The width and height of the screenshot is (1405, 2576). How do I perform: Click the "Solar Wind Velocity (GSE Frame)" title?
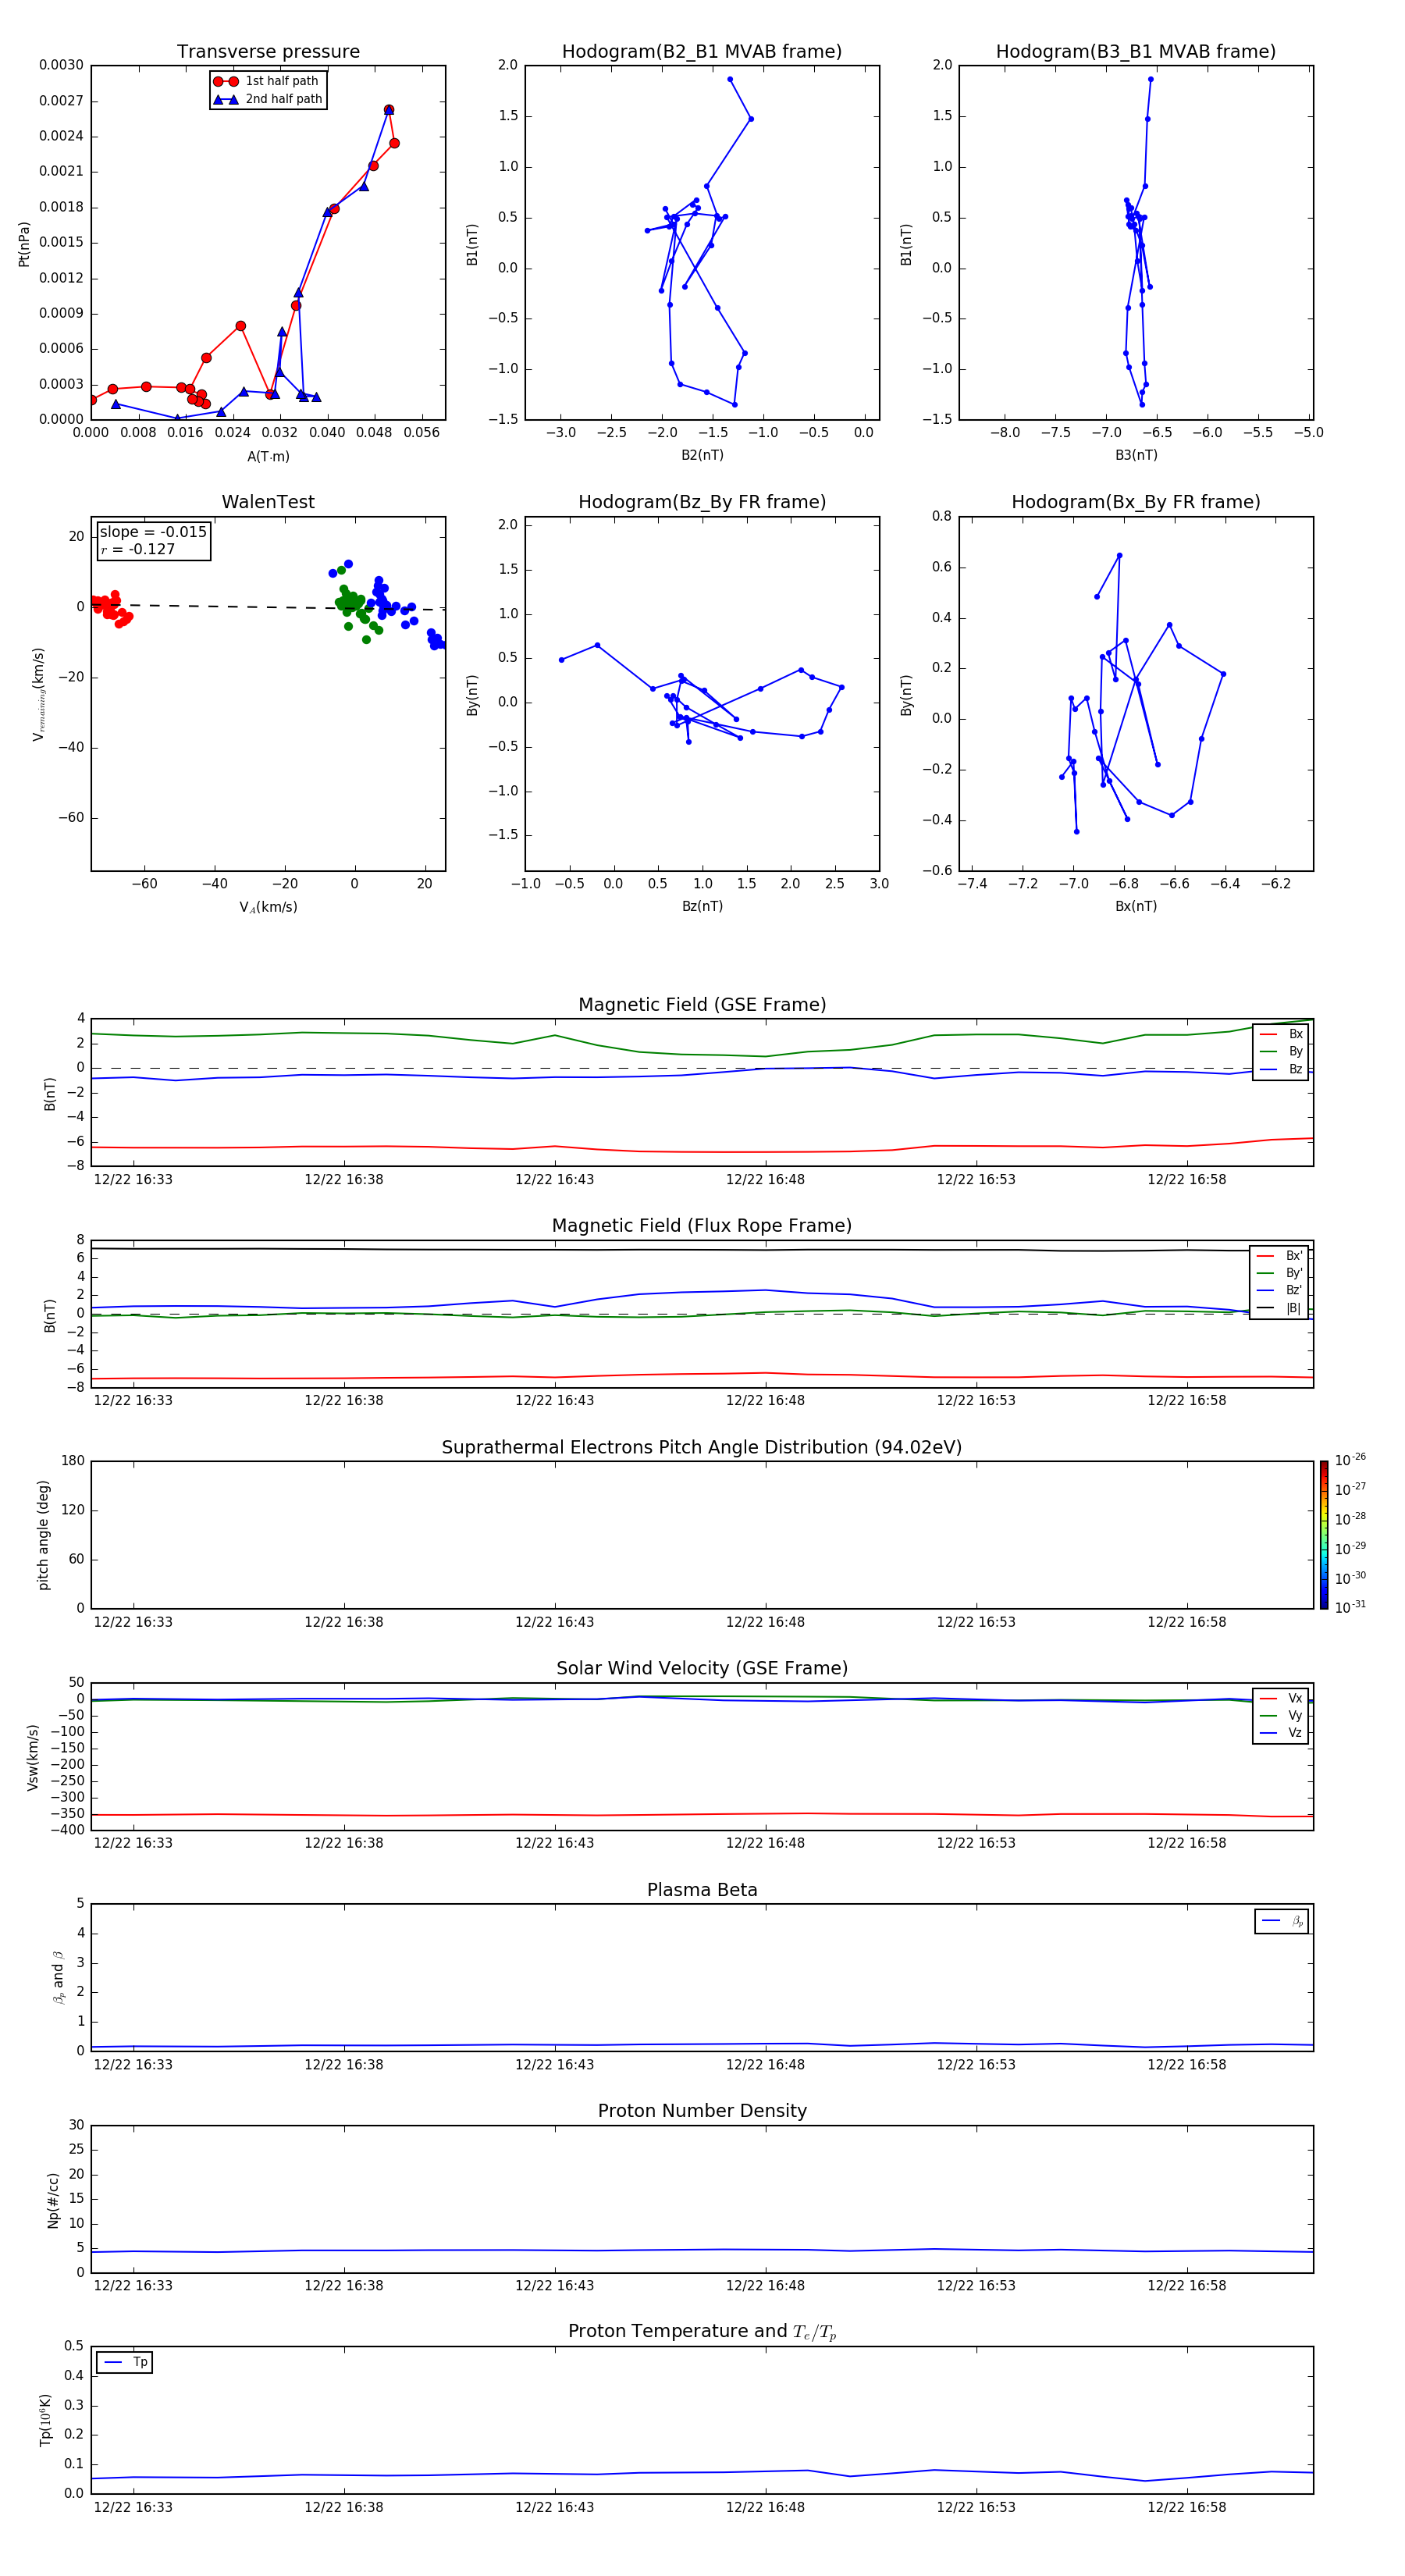click(x=702, y=1668)
